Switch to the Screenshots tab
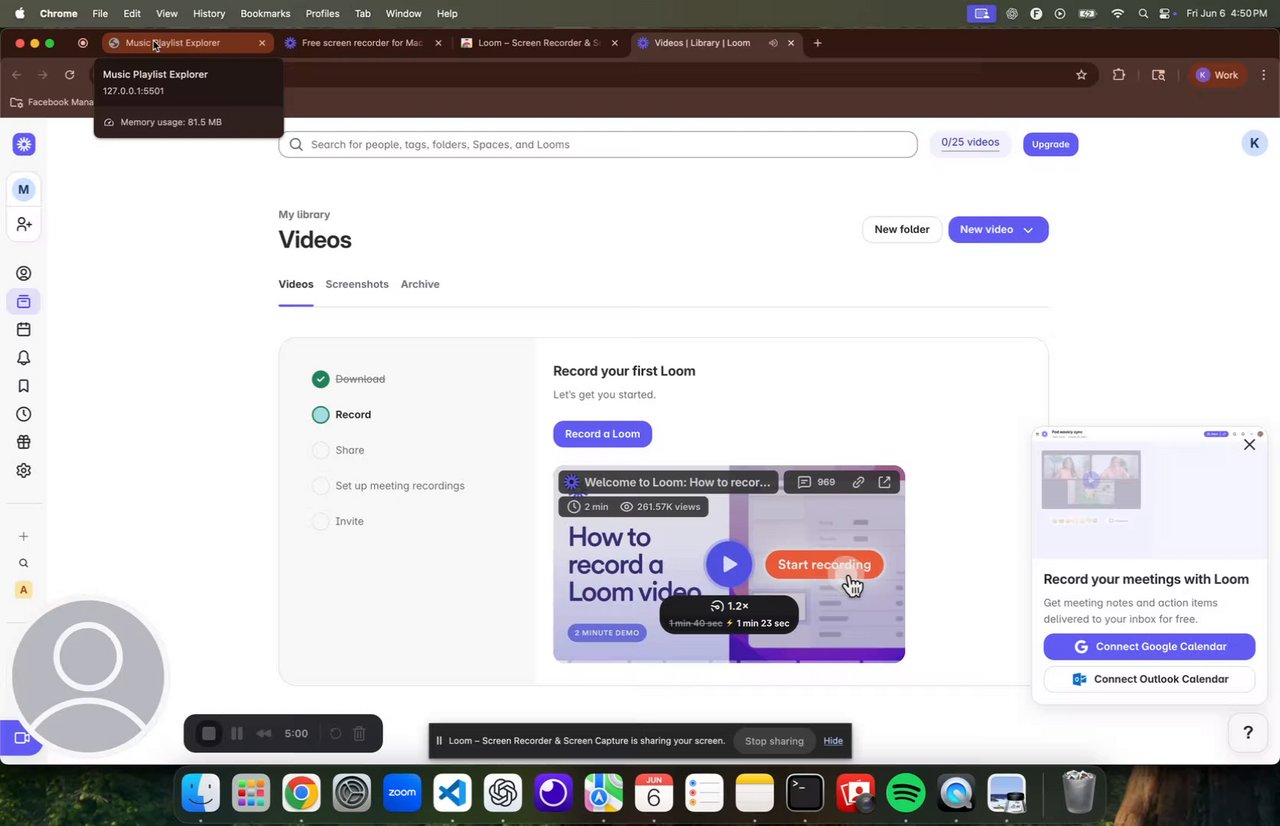The width and height of the screenshot is (1280, 826). click(357, 284)
